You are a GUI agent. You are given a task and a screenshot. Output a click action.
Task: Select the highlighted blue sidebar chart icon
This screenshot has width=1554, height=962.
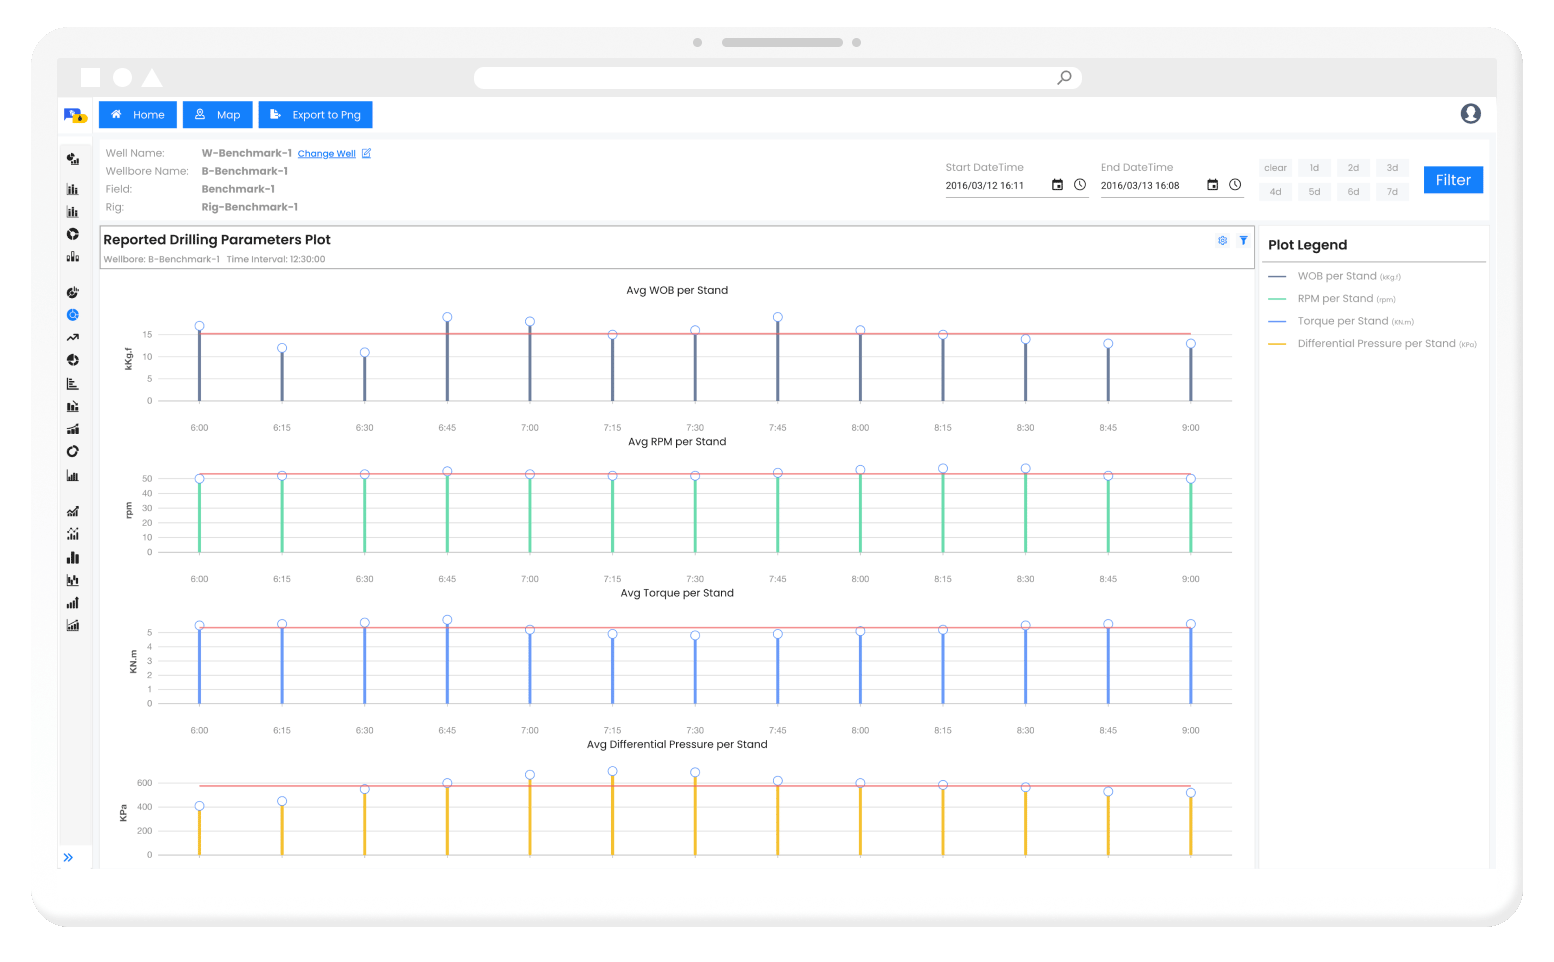point(72,315)
